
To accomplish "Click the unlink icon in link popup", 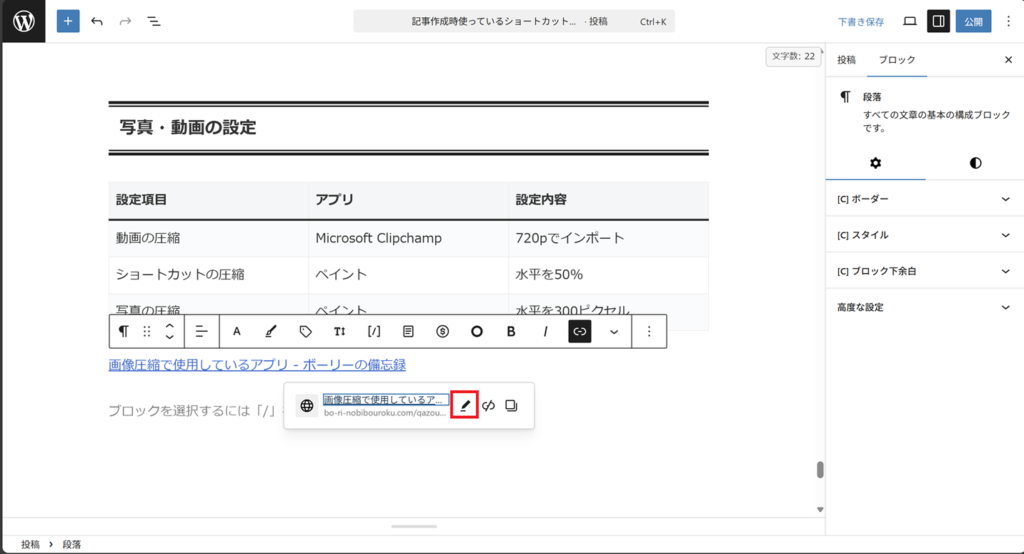I will click(489, 406).
